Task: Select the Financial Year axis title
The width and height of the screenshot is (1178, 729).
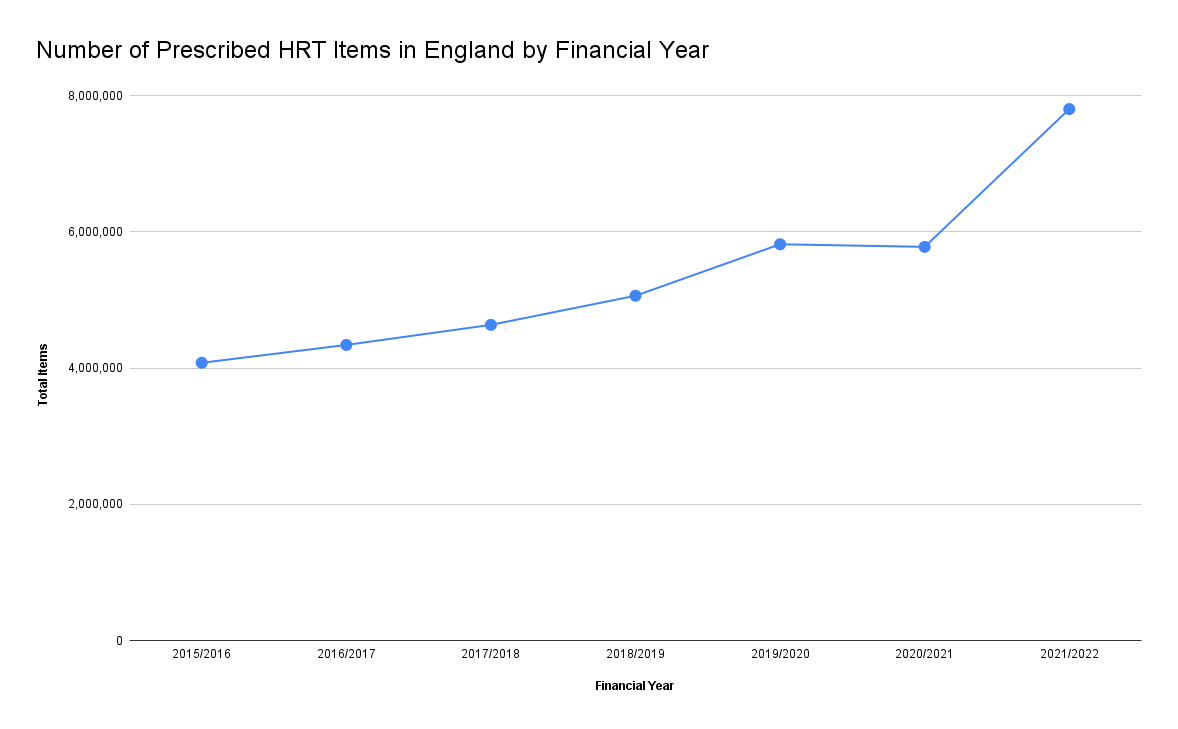Action: click(x=635, y=685)
